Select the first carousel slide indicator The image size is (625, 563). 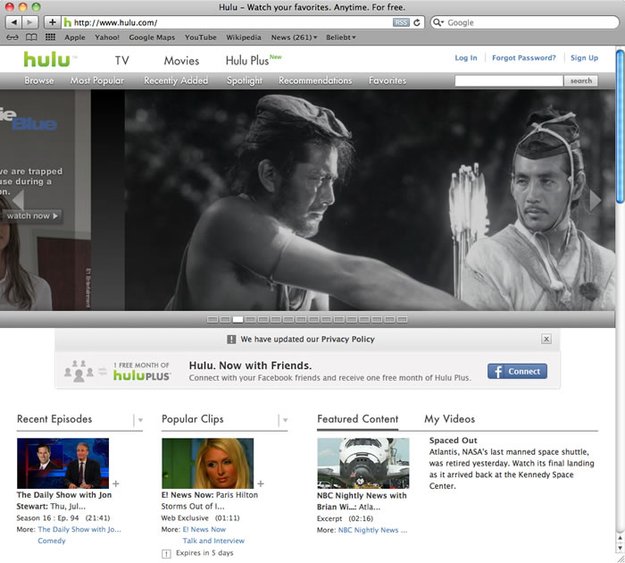(x=212, y=319)
